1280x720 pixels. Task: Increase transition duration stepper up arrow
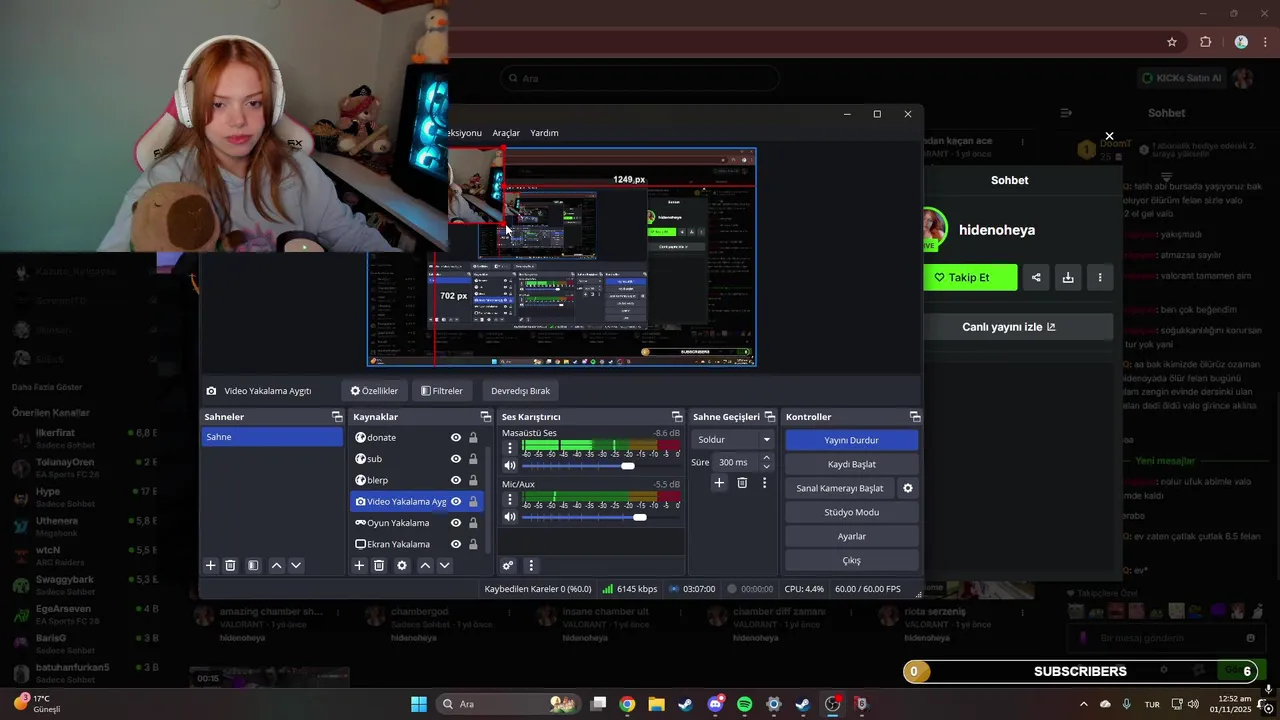(767, 458)
